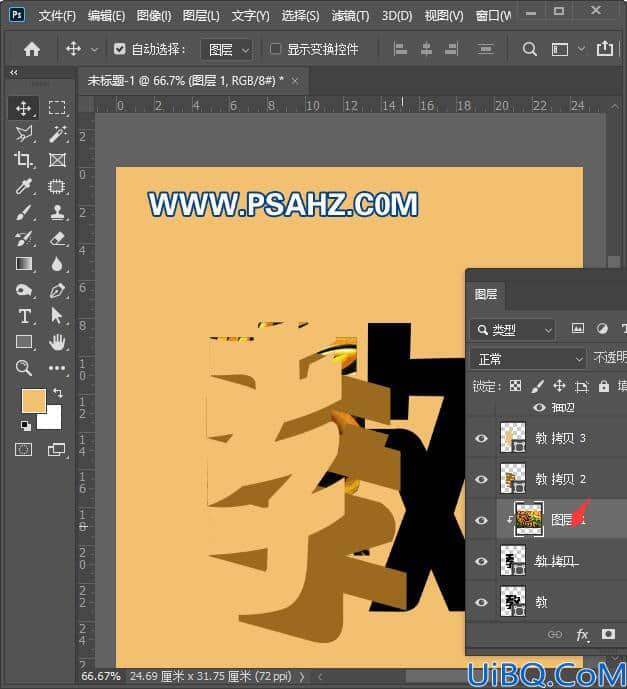Align horizontal centers in options bar
The image size is (627, 689).
(x=426, y=49)
